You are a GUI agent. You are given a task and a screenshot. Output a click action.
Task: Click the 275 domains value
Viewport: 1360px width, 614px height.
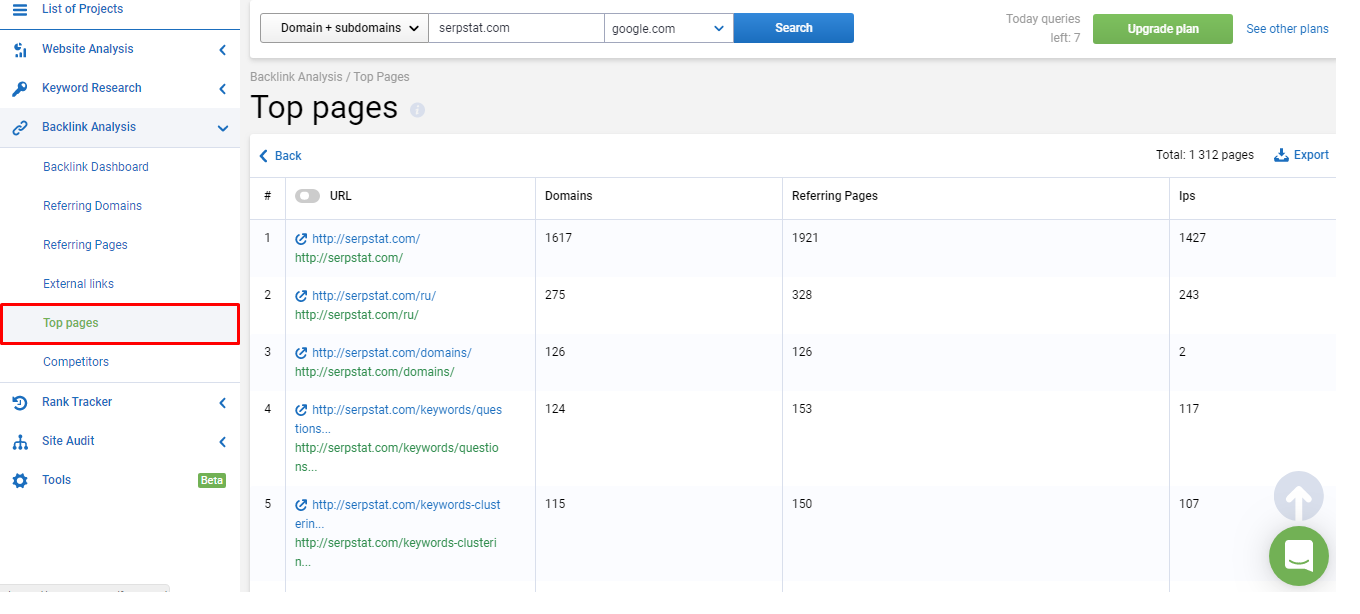click(x=555, y=295)
